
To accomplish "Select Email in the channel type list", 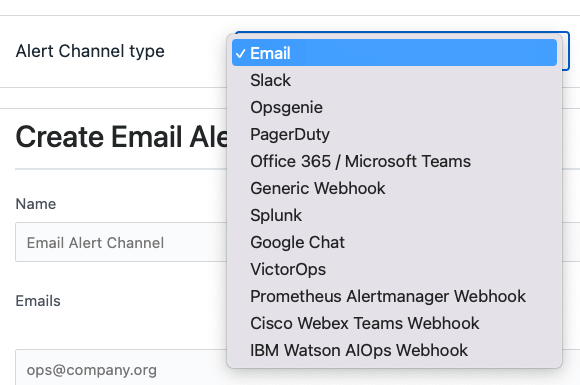I will [x=394, y=53].
